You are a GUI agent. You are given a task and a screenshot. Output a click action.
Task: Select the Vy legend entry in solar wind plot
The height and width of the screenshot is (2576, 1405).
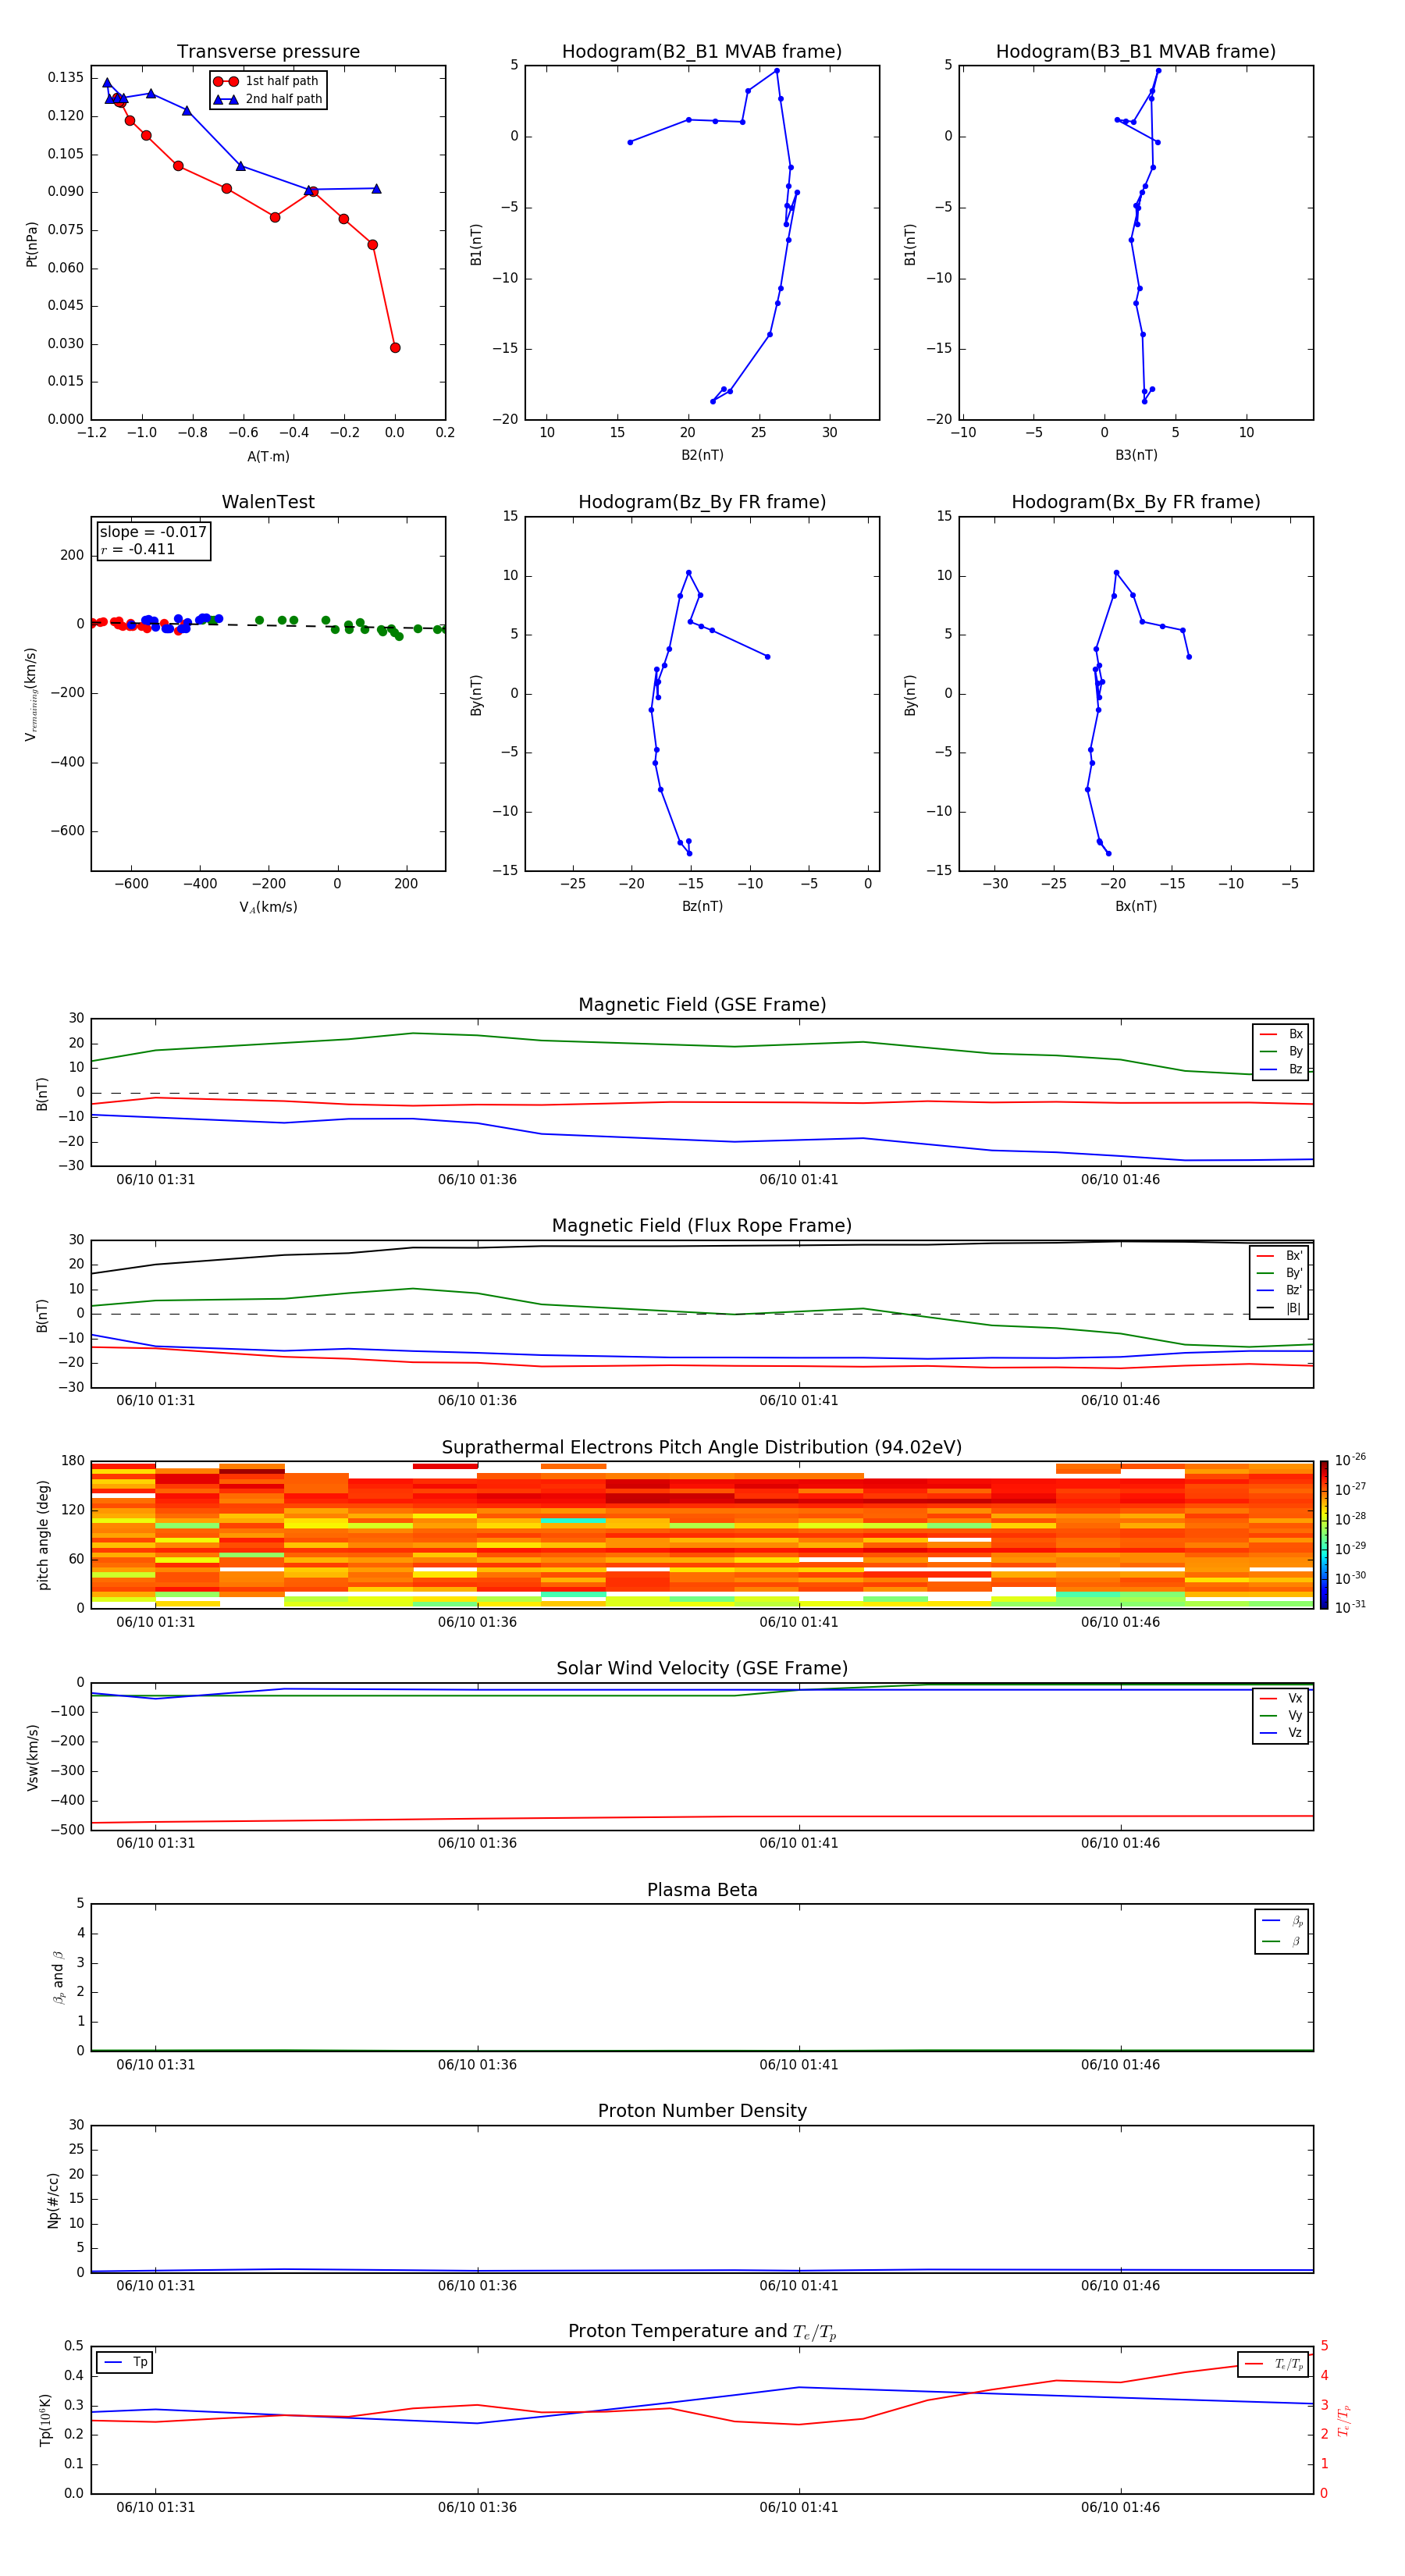[1281, 1715]
